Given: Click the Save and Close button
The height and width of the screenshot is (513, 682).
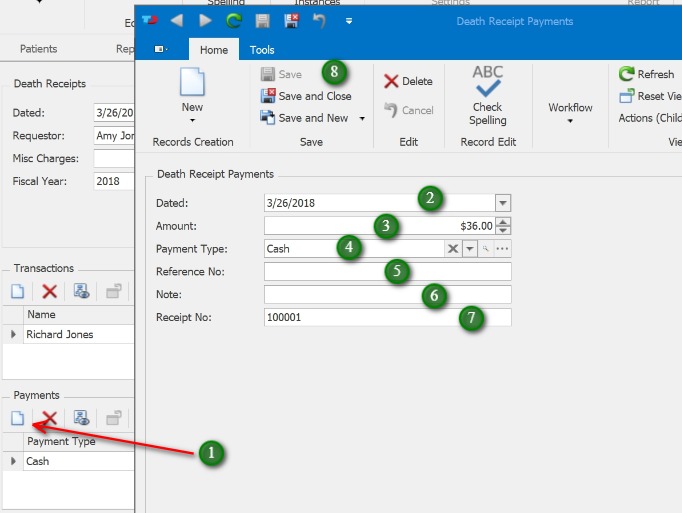Looking at the screenshot, I should [306, 96].
